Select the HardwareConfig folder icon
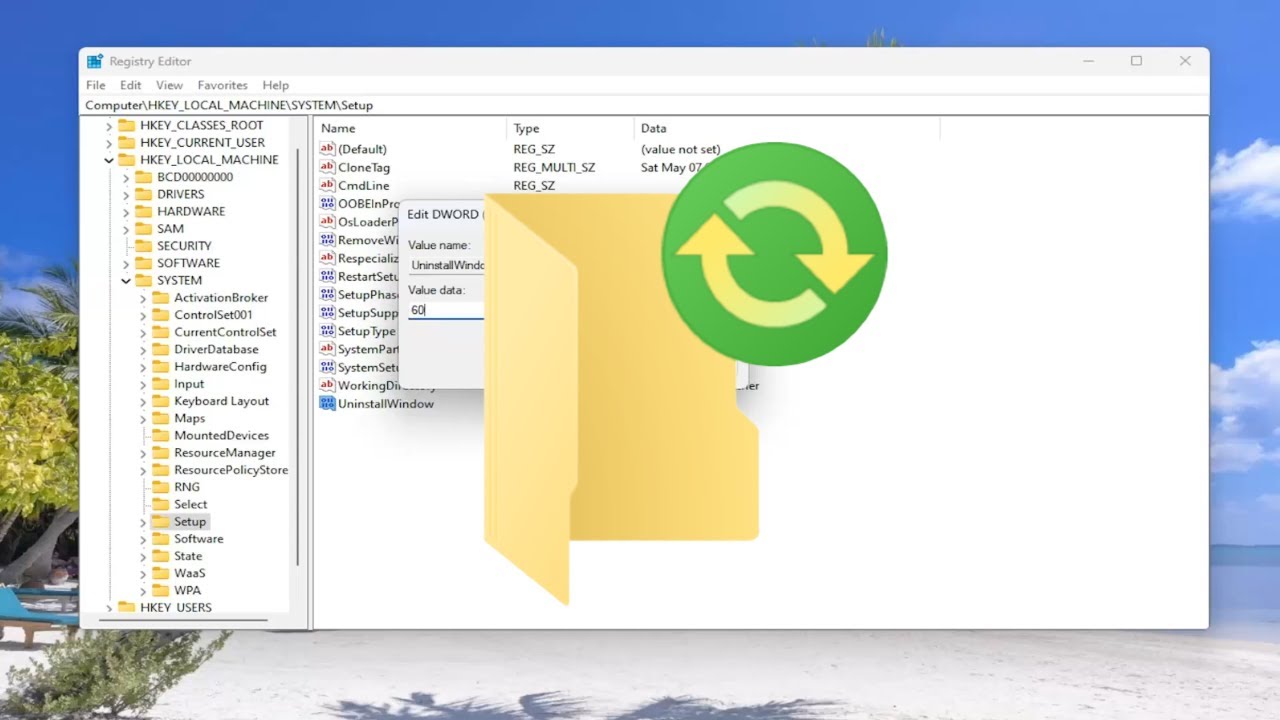Image resolution: width=1280 pixels, height=720 pixels. click(160, 366)
